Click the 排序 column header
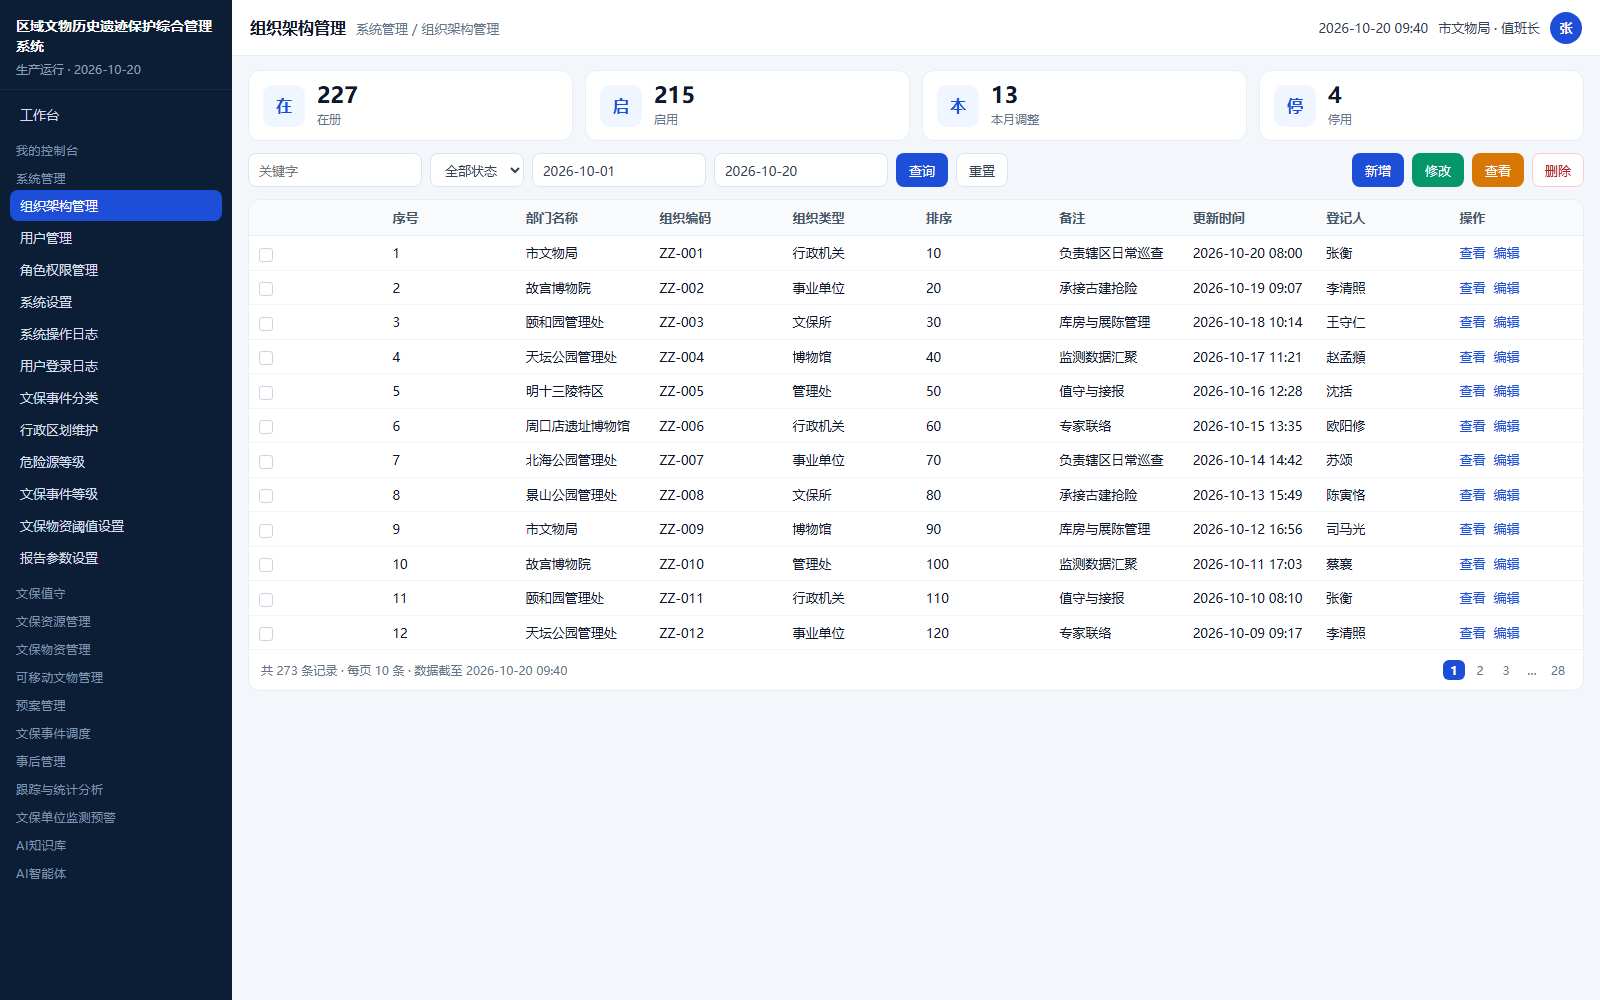Image resolution: width=1600 pixels, height=1000 pixels. (x=939, y=218)
